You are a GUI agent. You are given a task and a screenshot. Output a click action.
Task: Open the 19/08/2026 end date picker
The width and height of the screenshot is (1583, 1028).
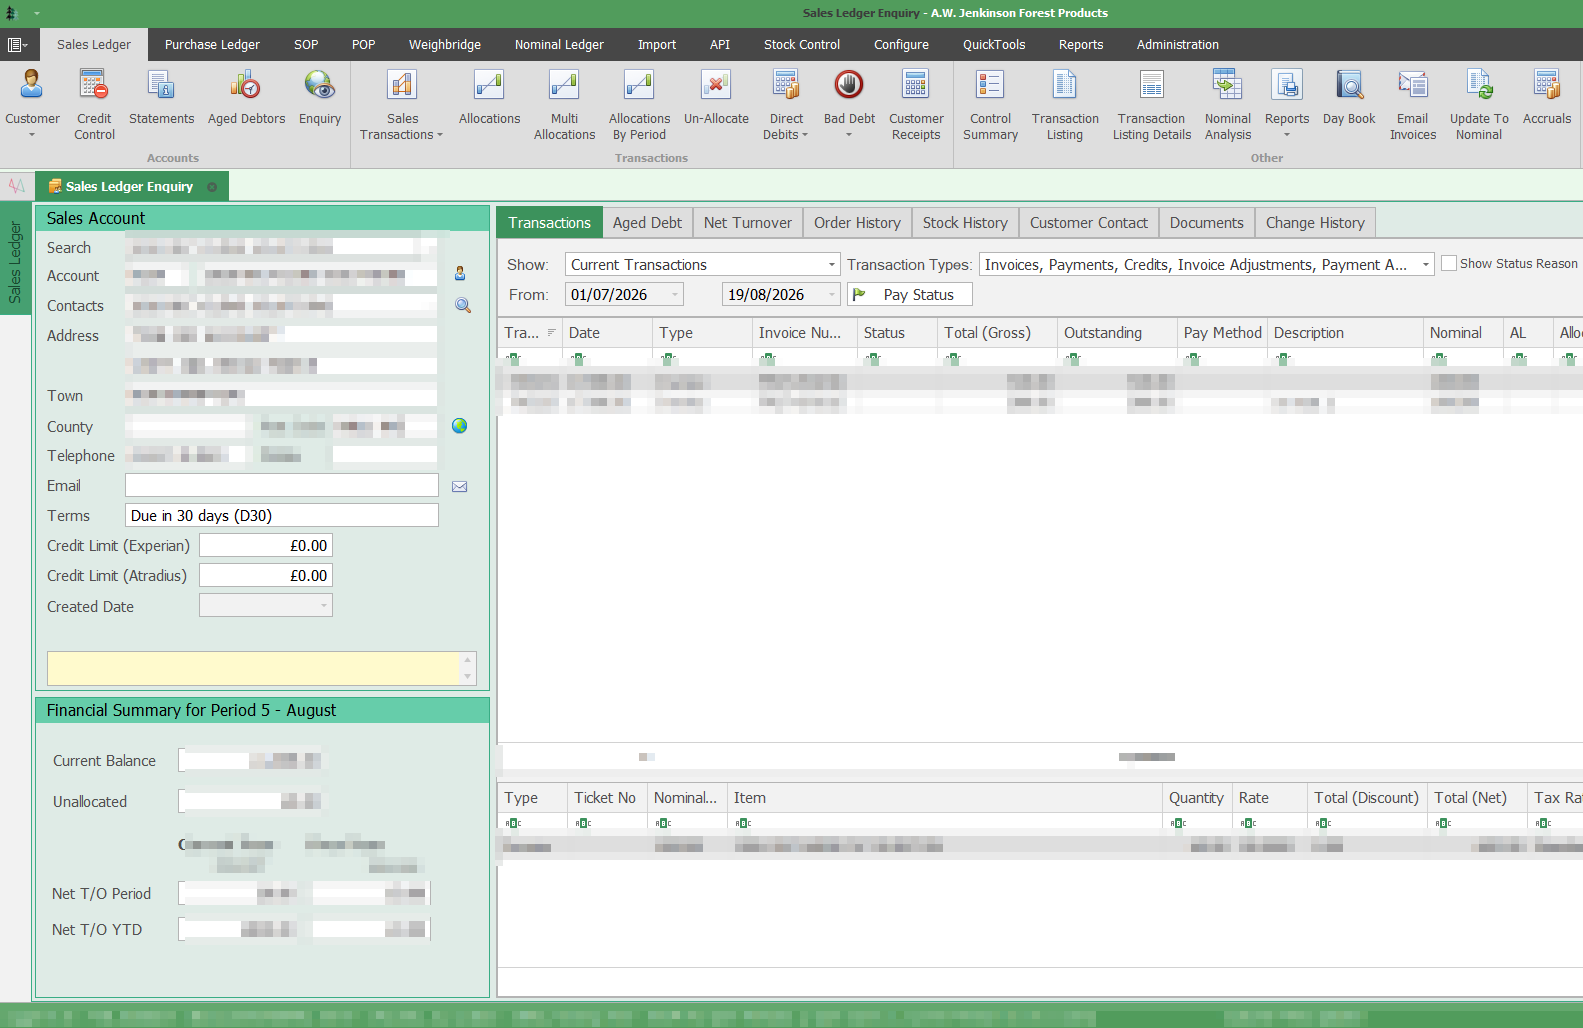click(832, 295)
